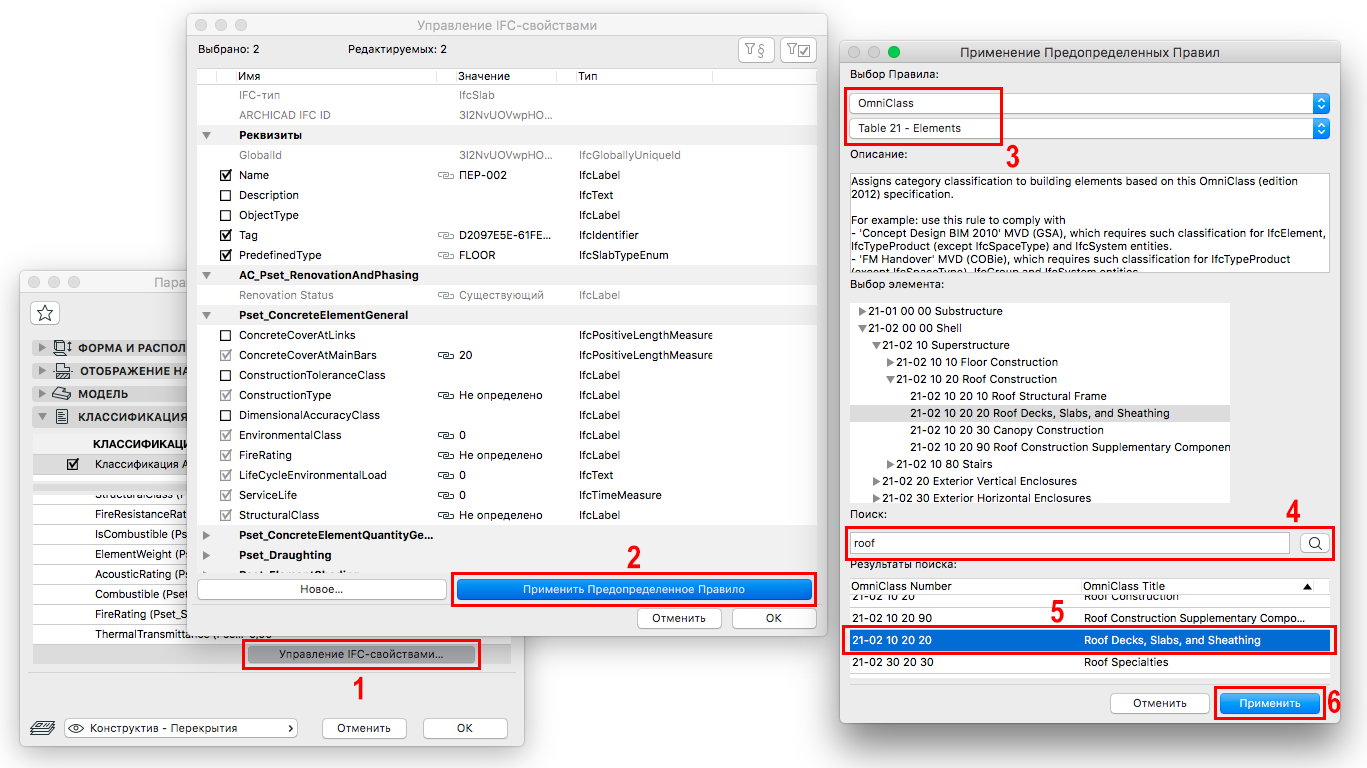This screenshot has width=1367, height=768.
Task: Enable the ConcreteCoverAtLinks checkbox
Action: 225,335
